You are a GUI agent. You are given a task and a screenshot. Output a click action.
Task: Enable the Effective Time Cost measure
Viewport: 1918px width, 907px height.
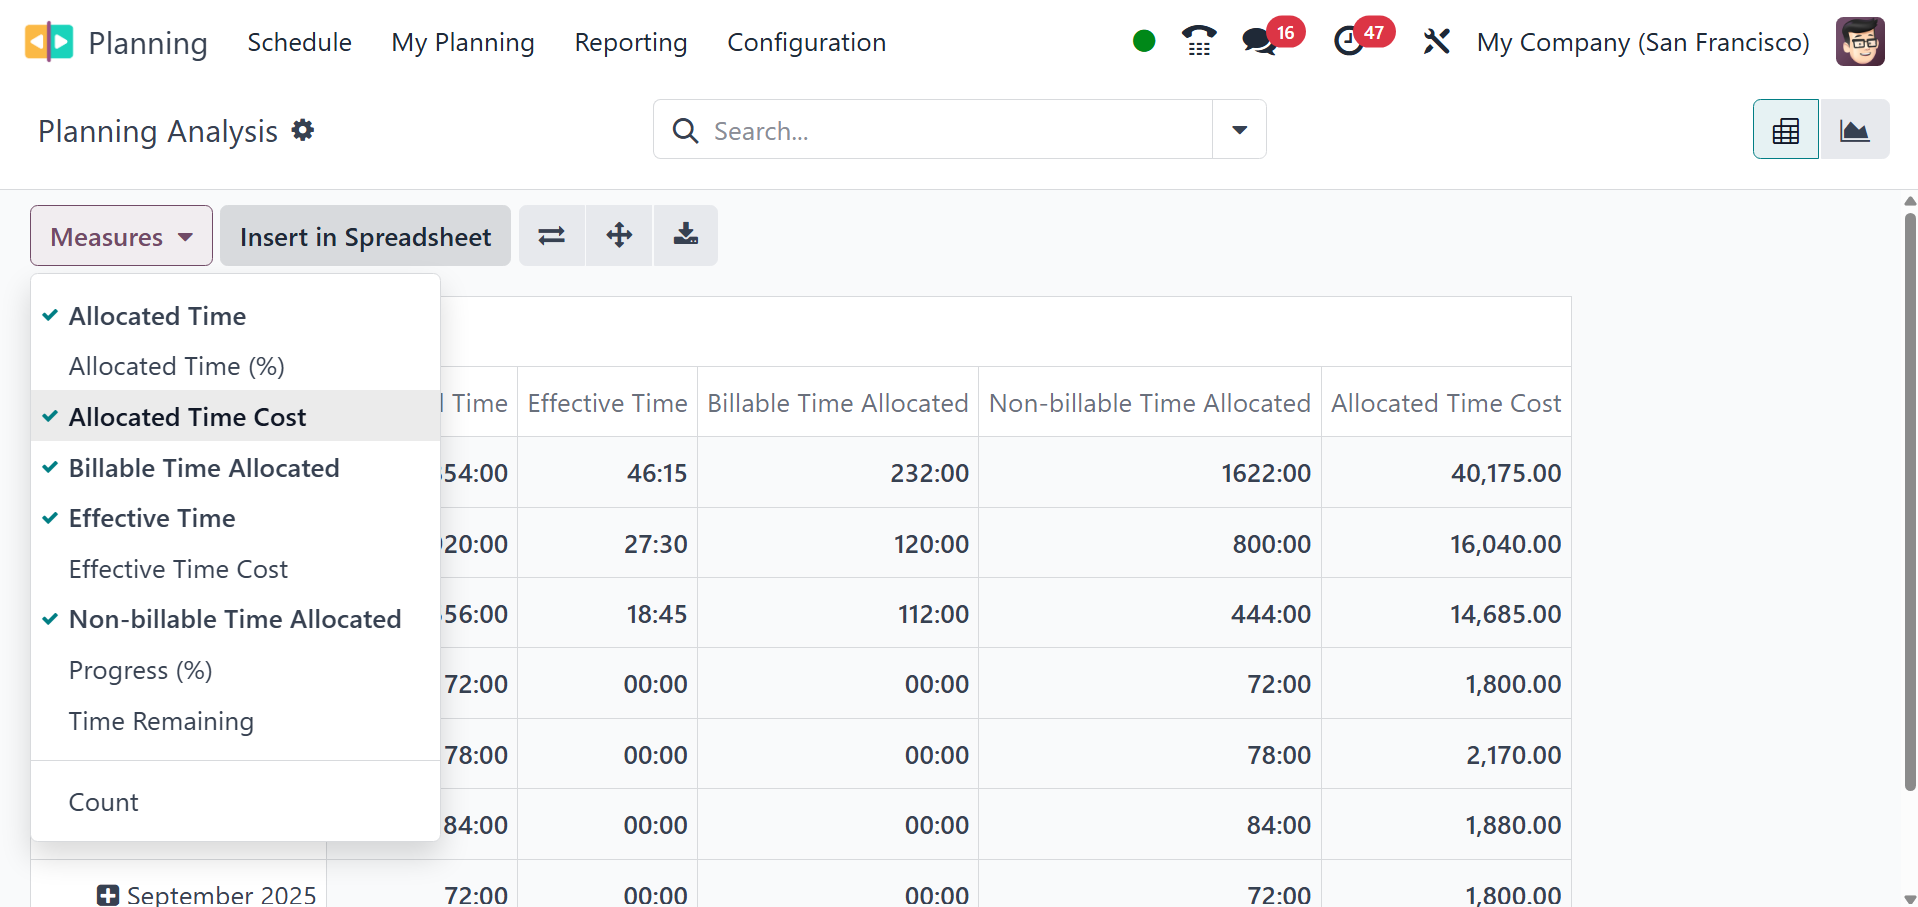178,569
